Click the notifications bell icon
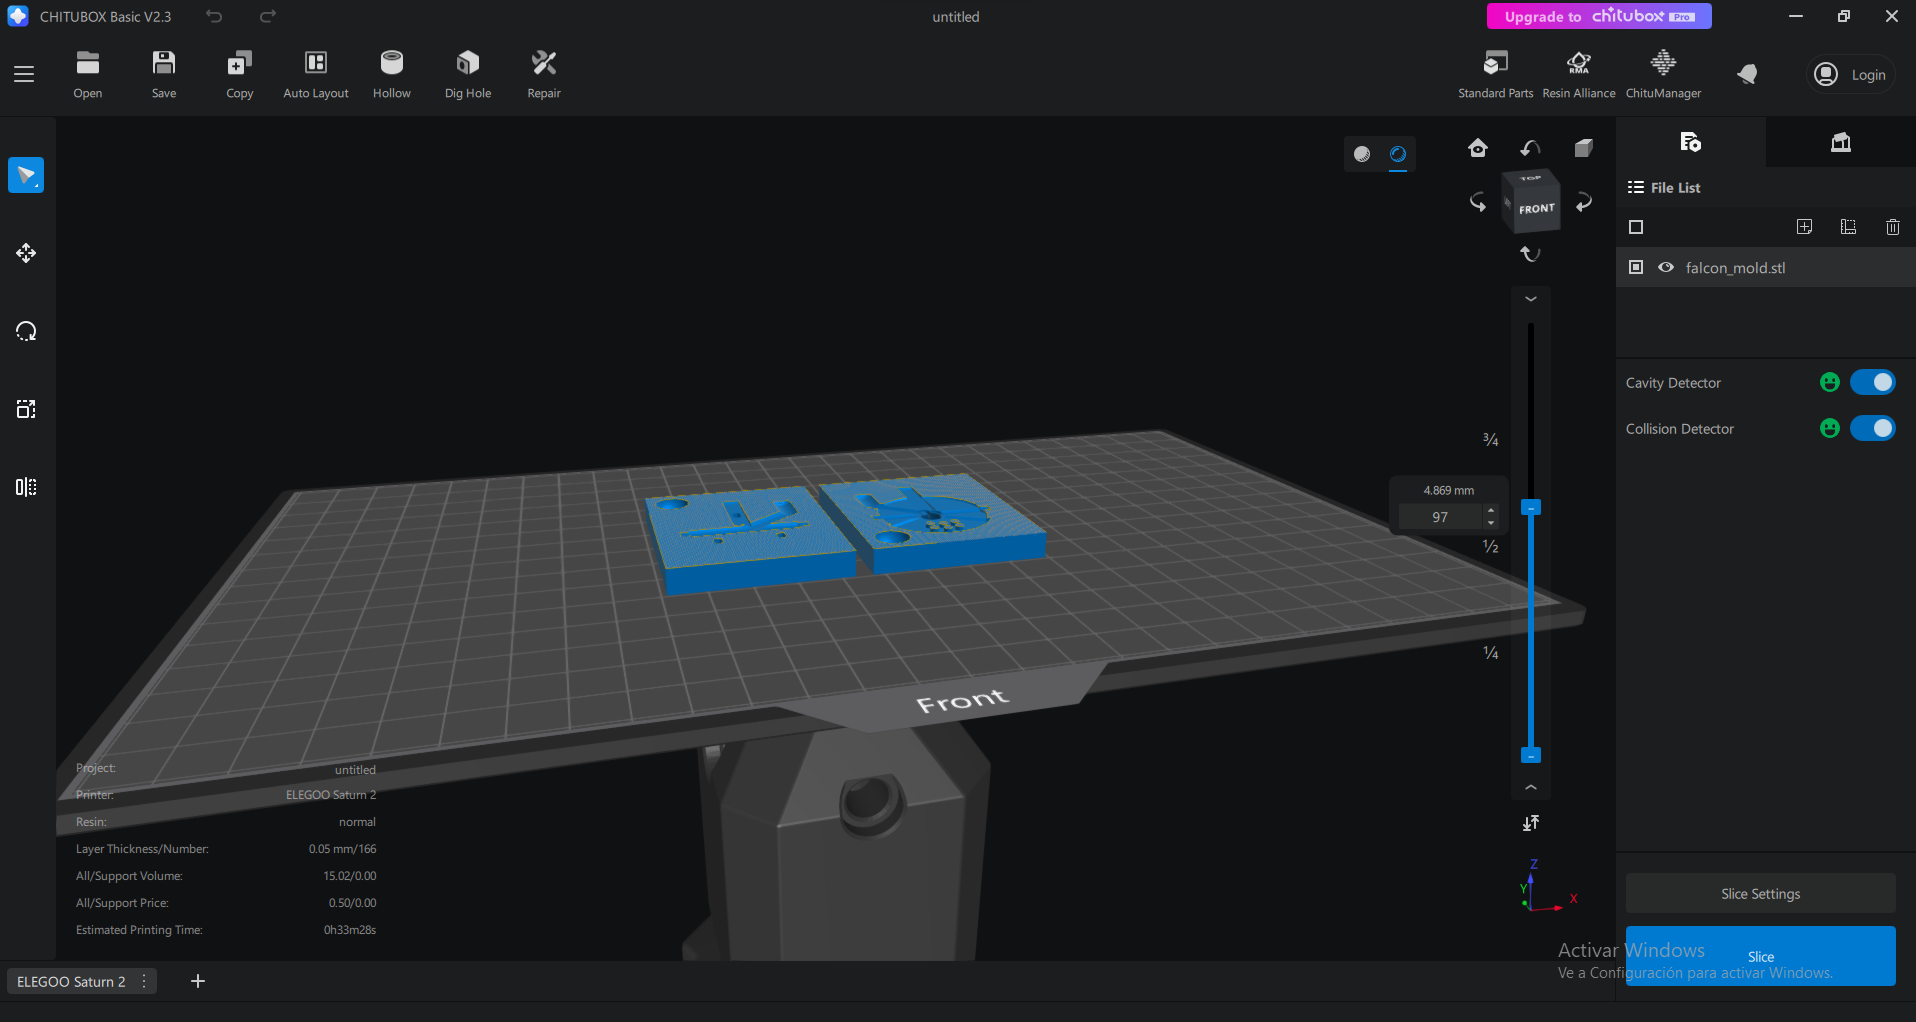The image size is (1916, 1022). pos(1747,74)
